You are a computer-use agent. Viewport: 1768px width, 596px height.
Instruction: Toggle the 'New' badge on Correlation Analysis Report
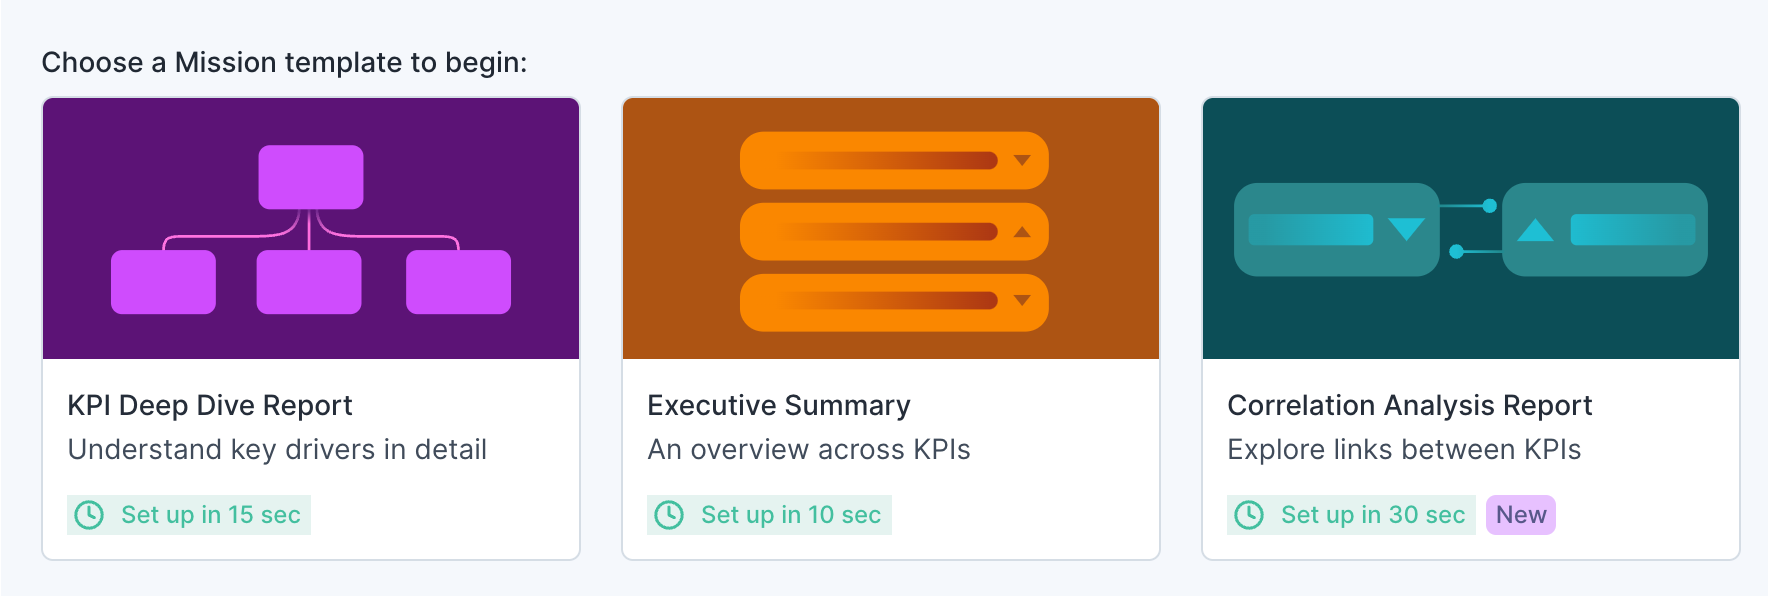click(1520, 515)
